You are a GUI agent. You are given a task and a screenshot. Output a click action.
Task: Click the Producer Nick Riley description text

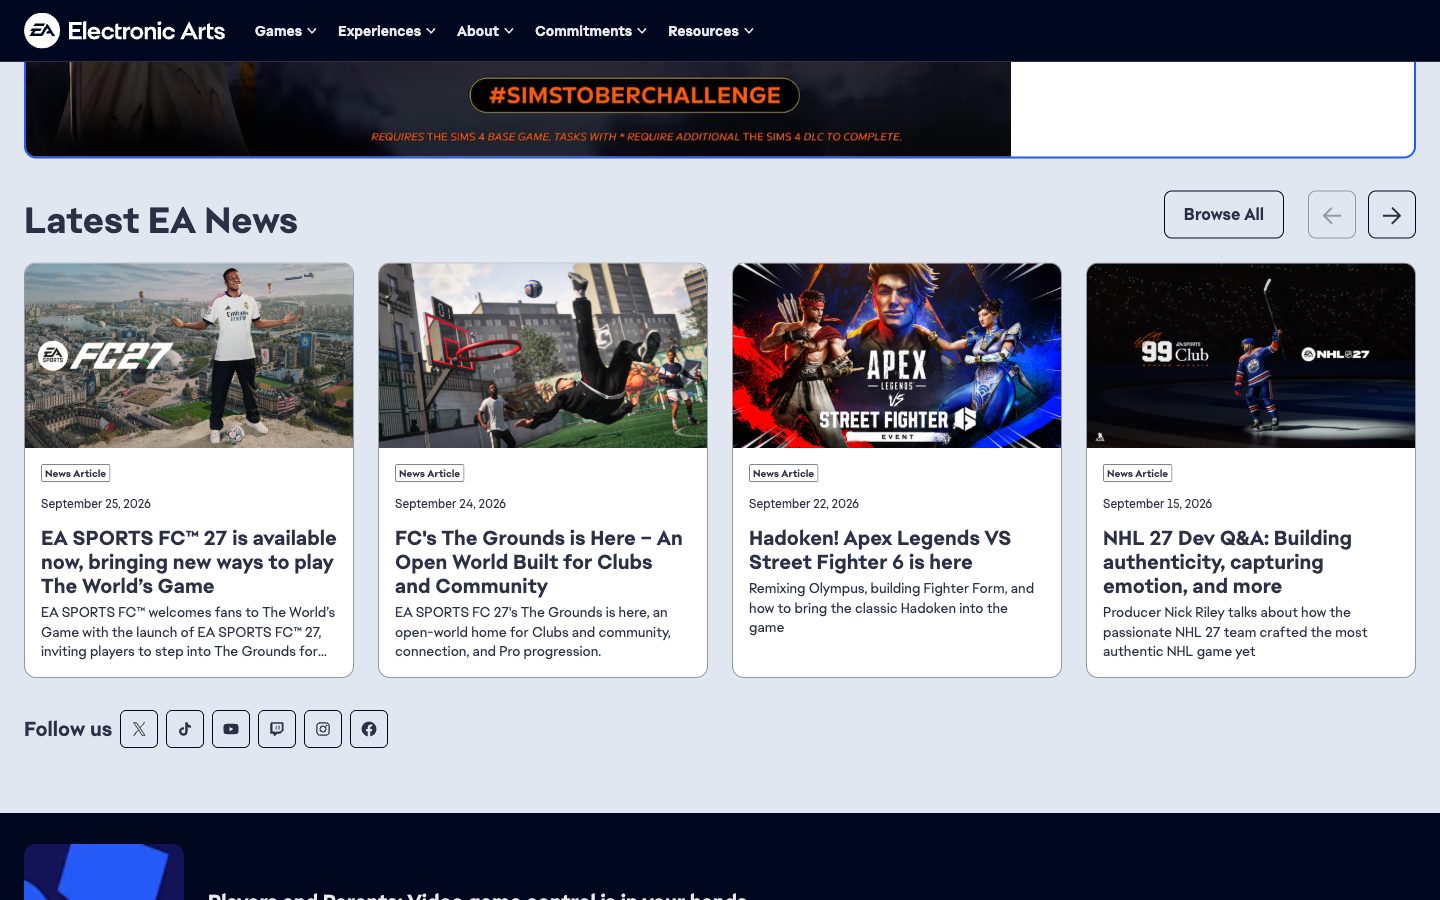[x=1235, y=632]
